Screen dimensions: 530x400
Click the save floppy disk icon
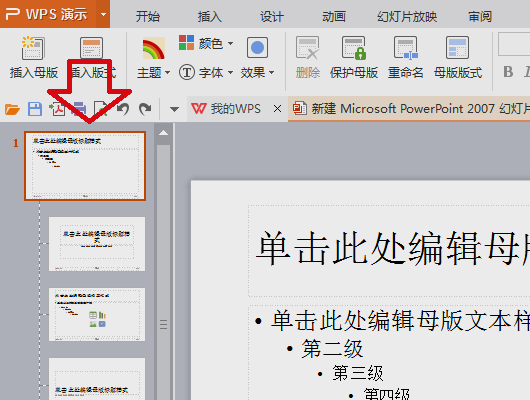(35, 109)
